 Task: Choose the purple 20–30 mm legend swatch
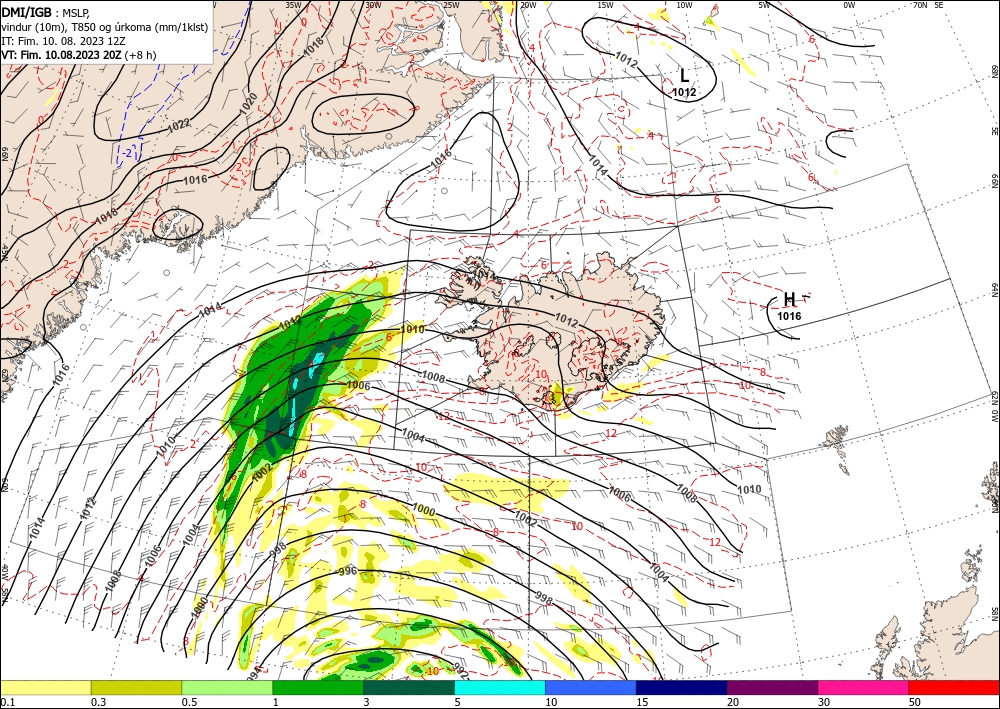(x=772, y=687)
